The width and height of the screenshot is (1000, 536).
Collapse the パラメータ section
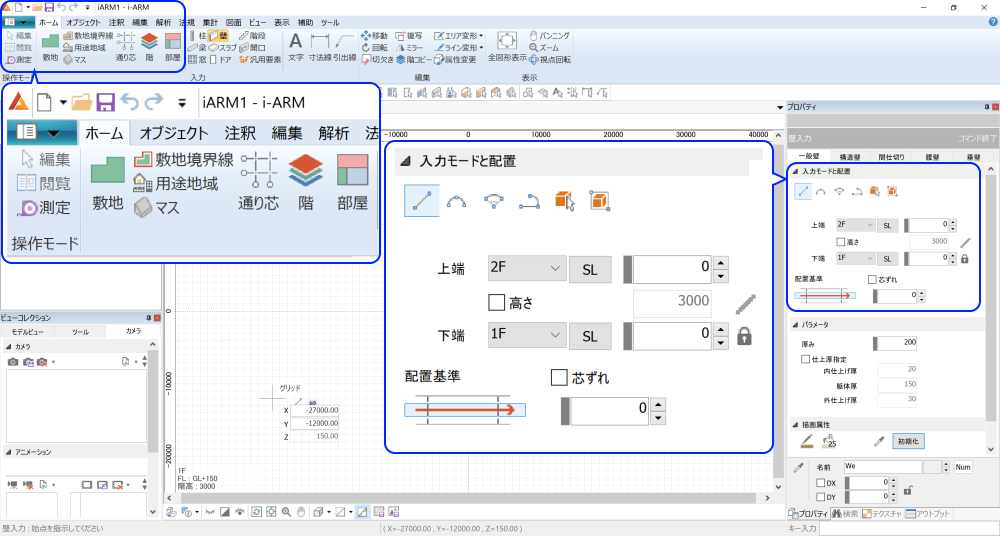click(x=795, y=325)
